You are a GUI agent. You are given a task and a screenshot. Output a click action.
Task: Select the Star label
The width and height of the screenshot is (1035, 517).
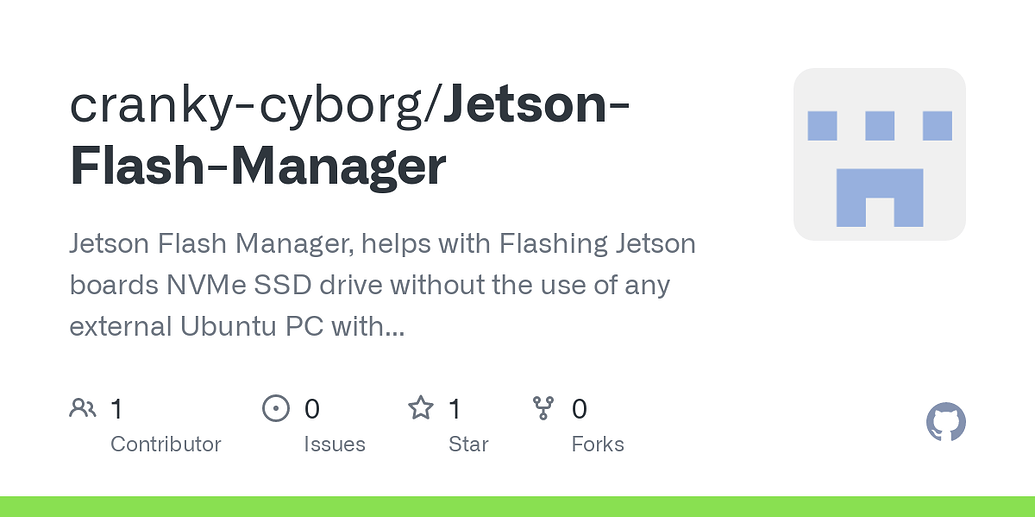(469, 444)
